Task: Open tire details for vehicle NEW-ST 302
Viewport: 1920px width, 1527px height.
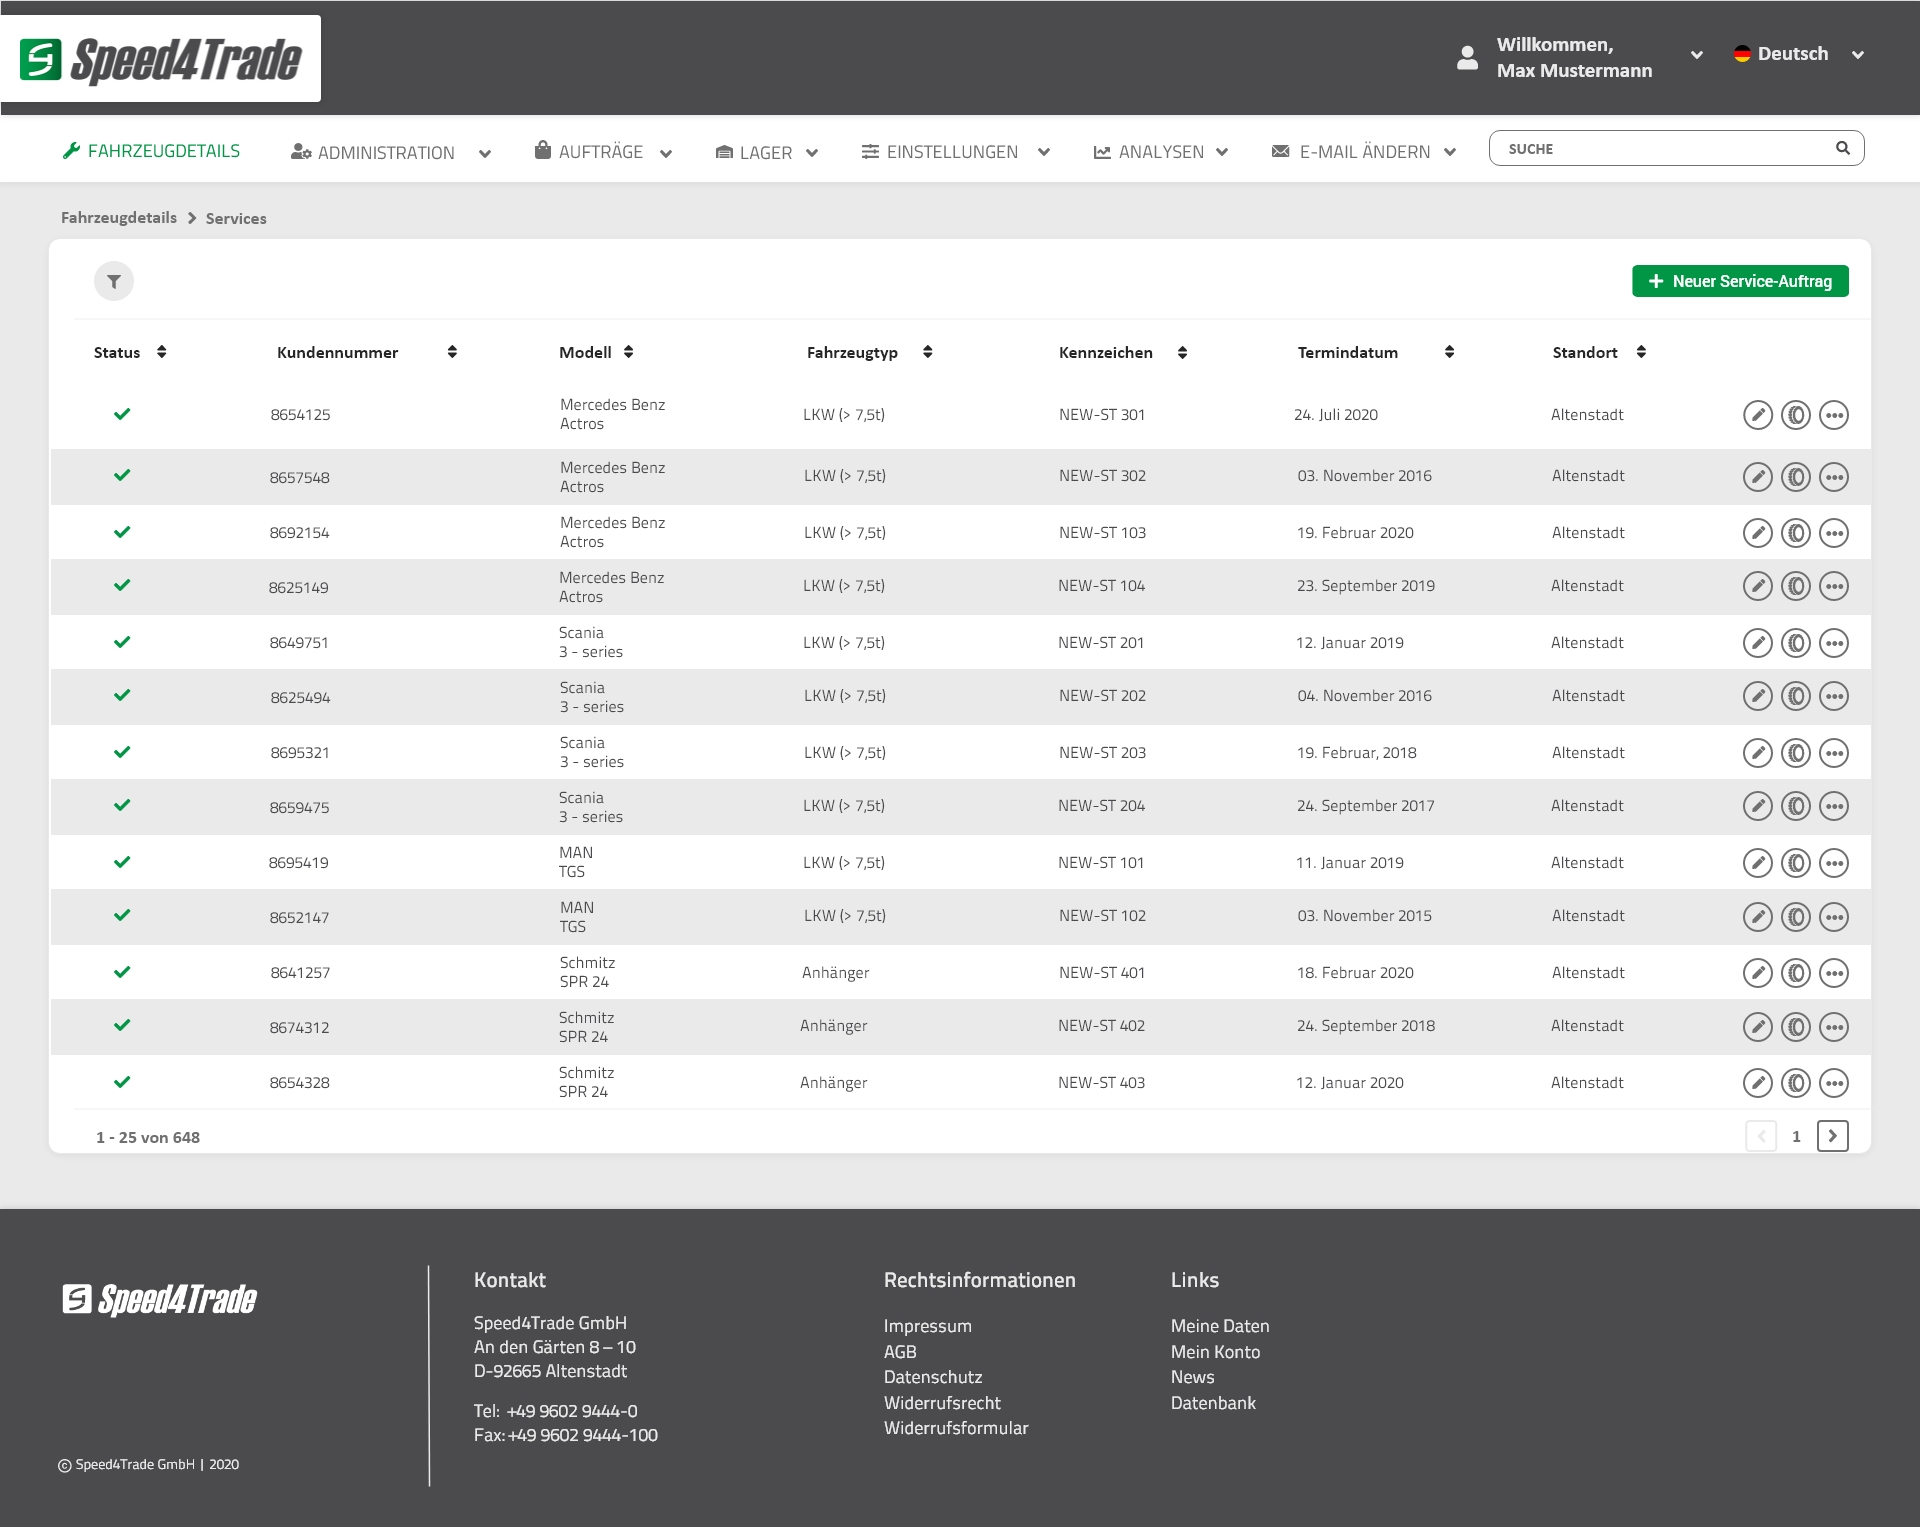Action: 1796,477
